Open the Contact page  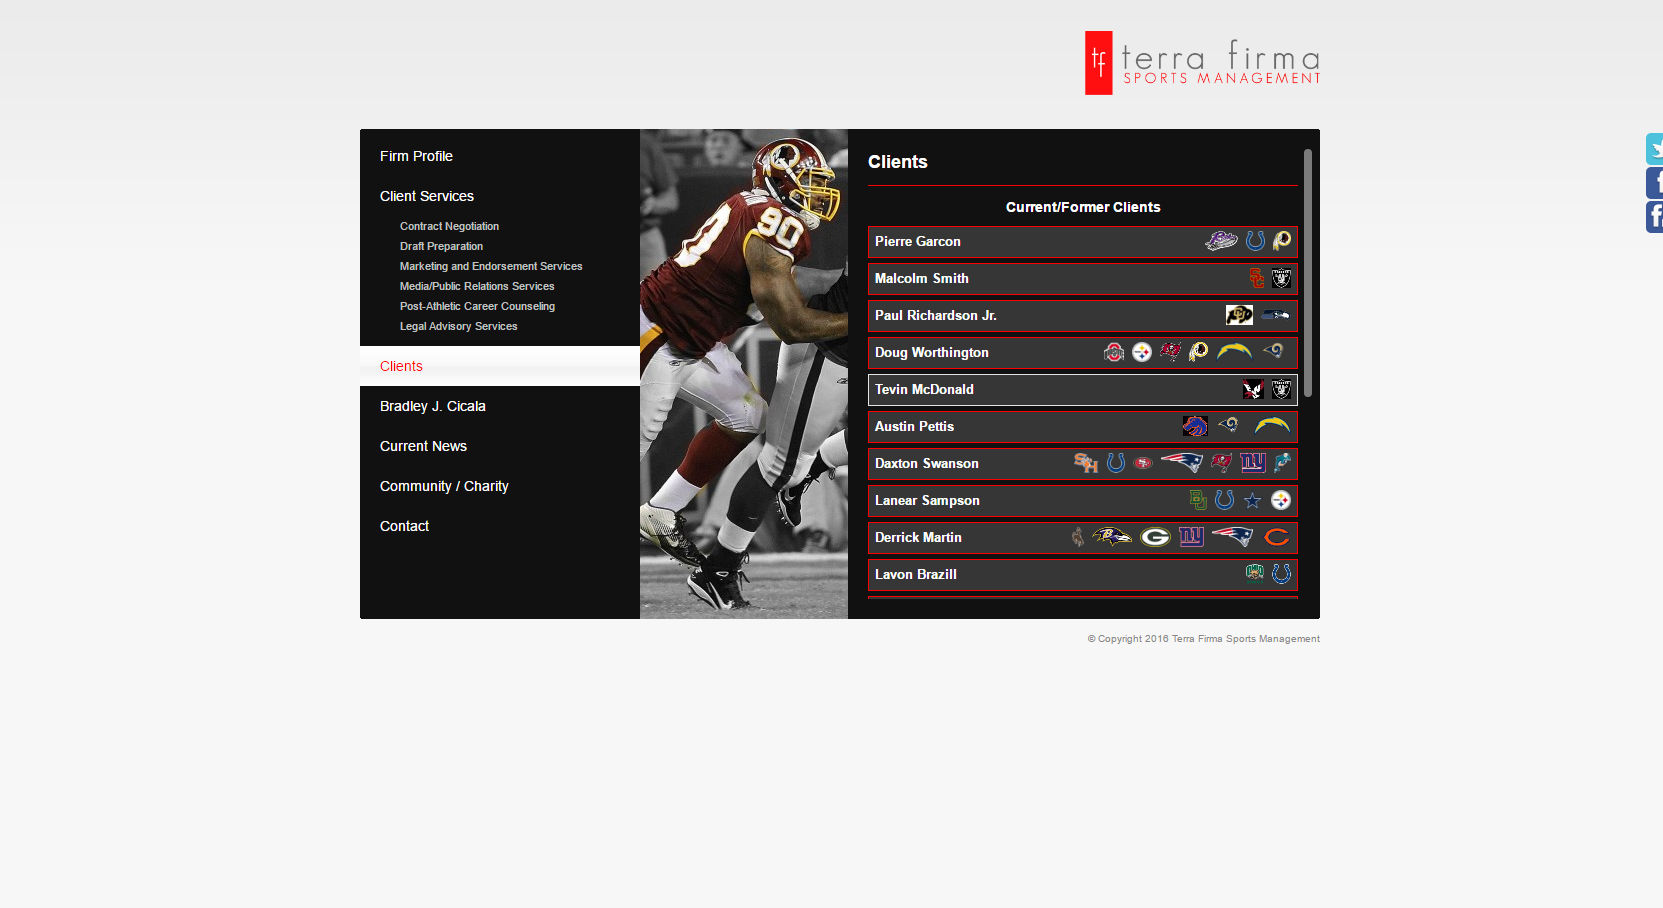point(404,526)
